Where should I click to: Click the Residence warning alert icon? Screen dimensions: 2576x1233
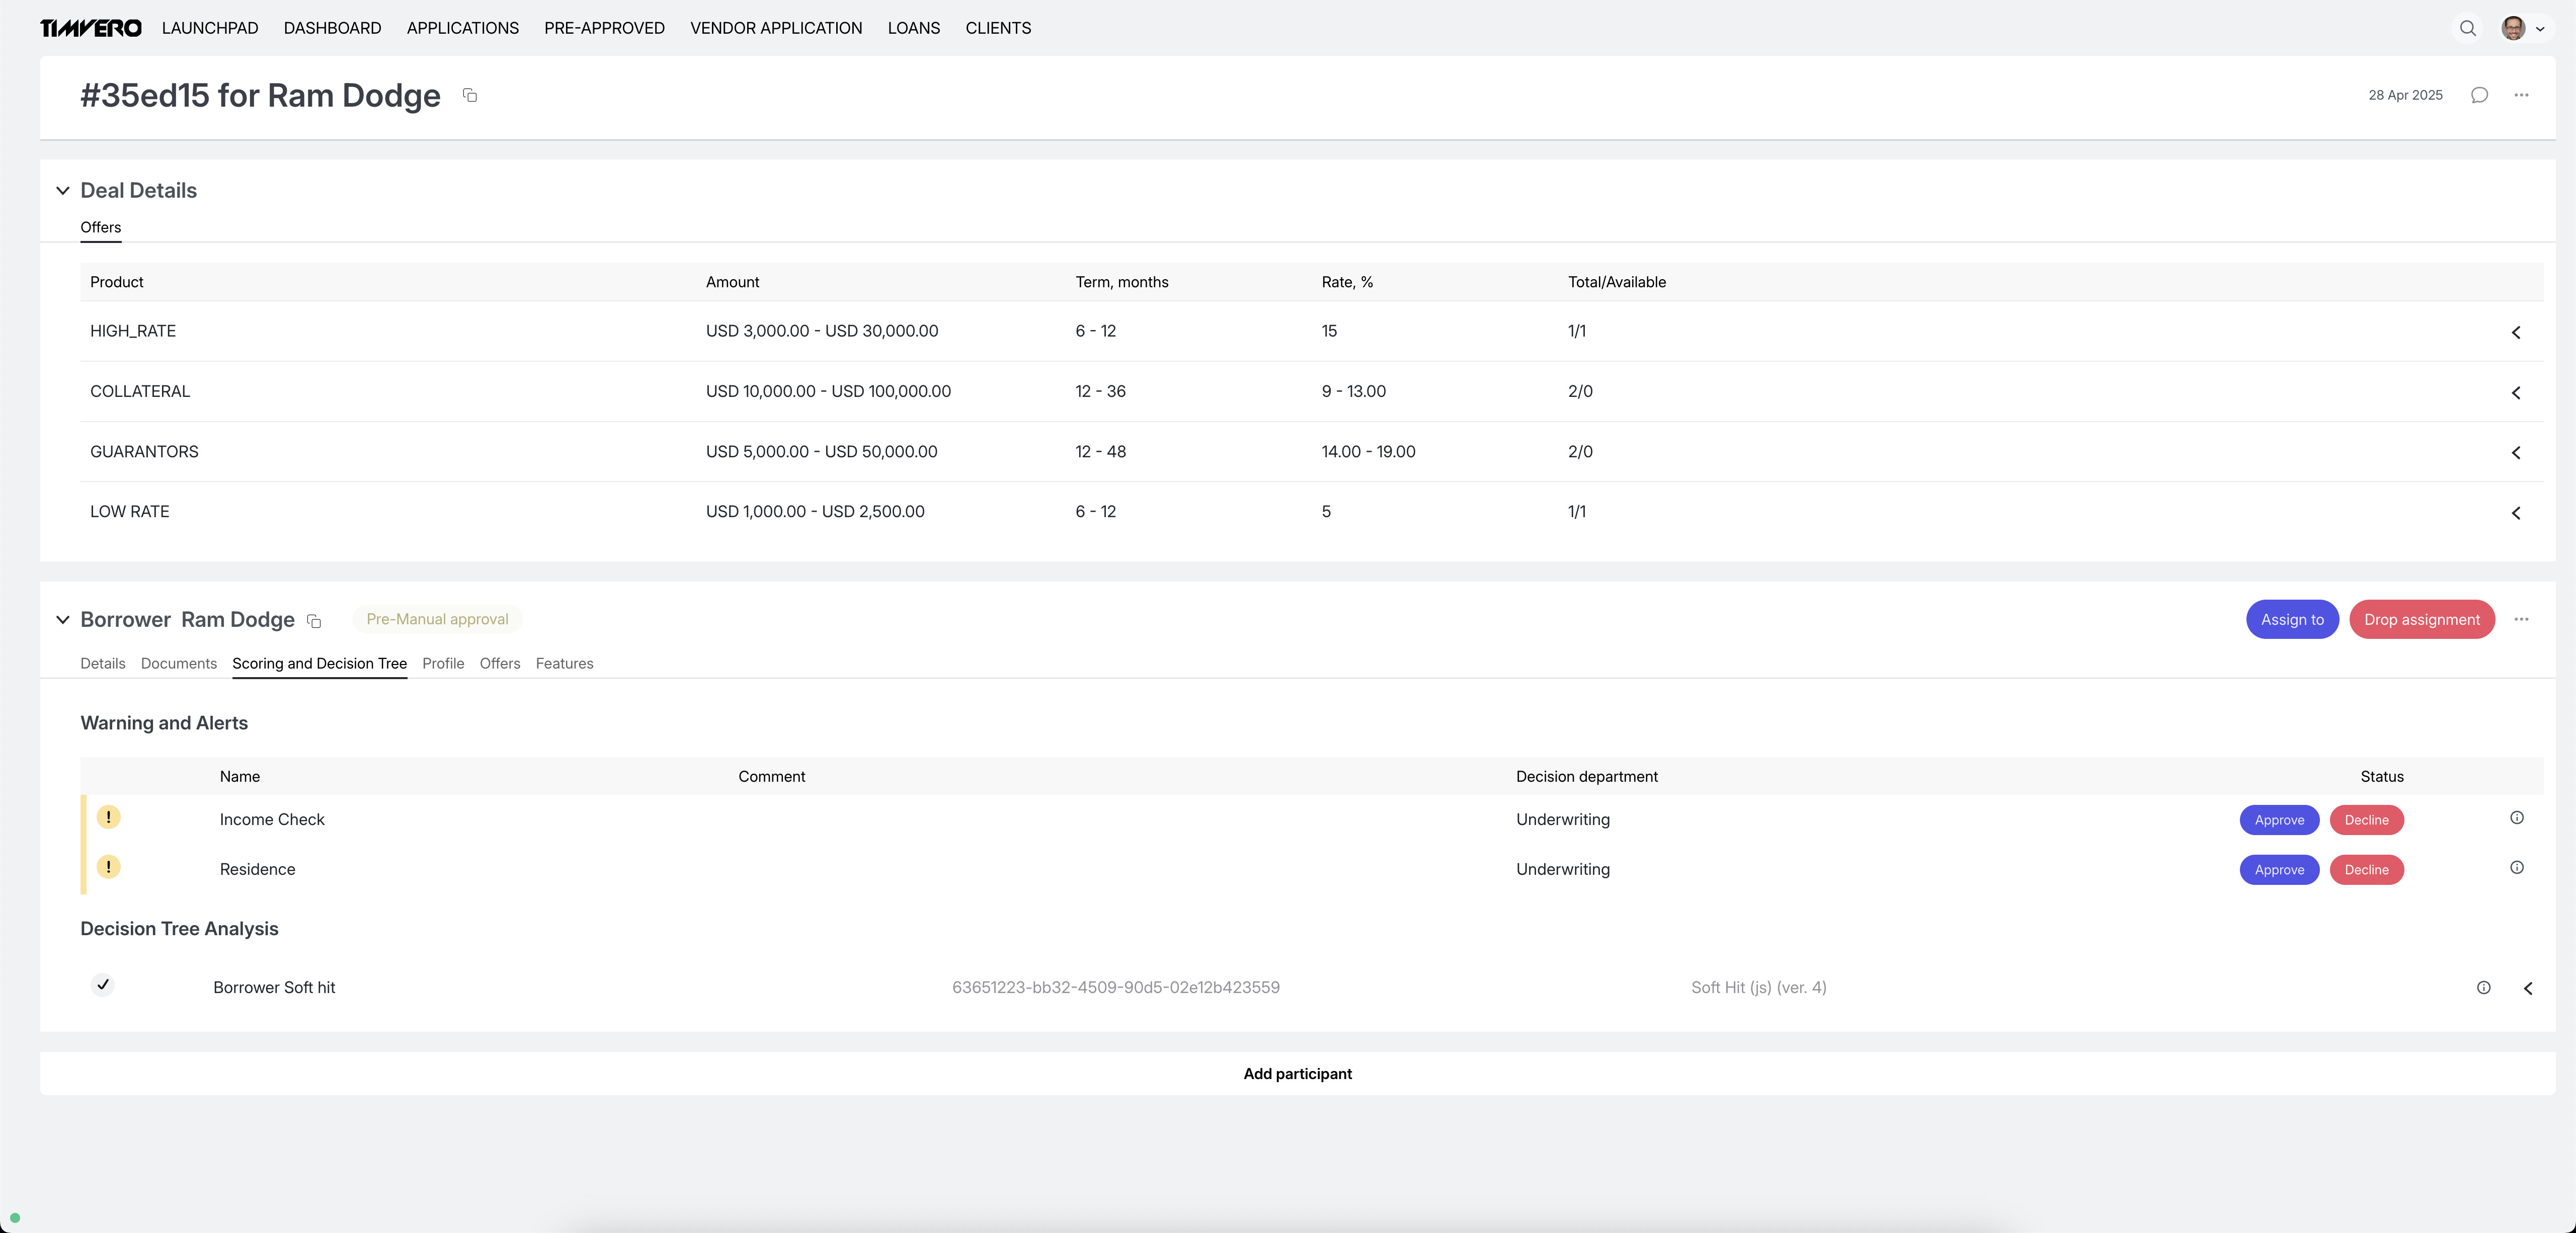[x=109, y=868]
